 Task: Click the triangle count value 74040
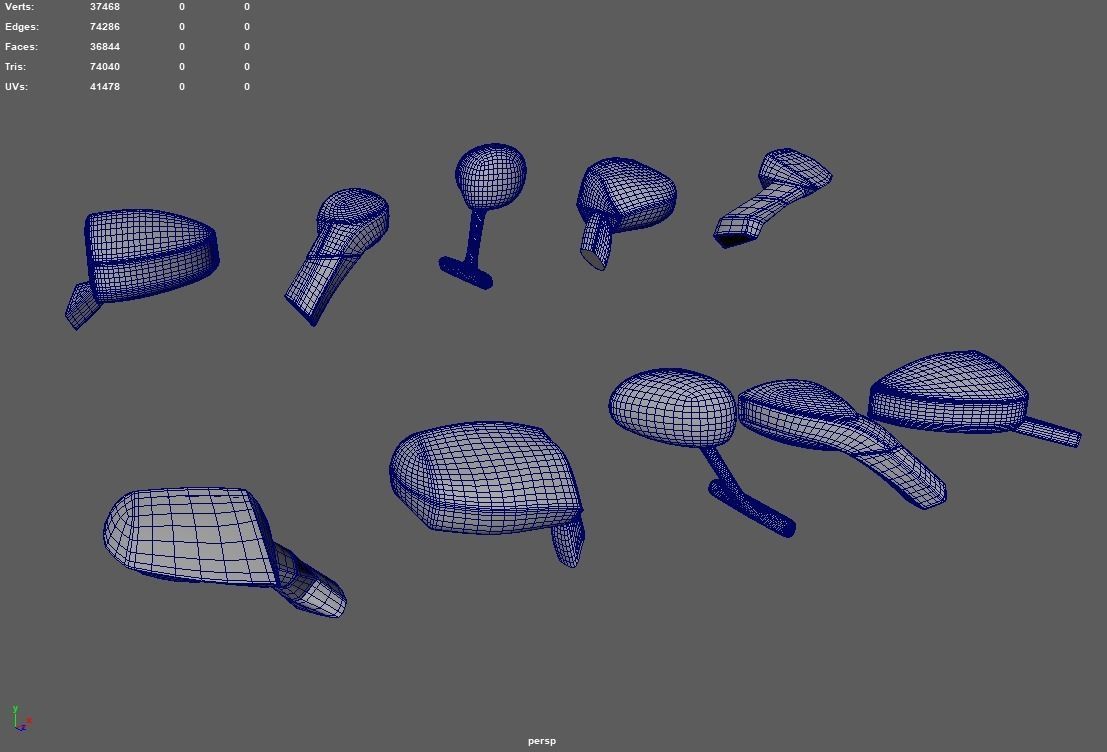click(104, 66)
